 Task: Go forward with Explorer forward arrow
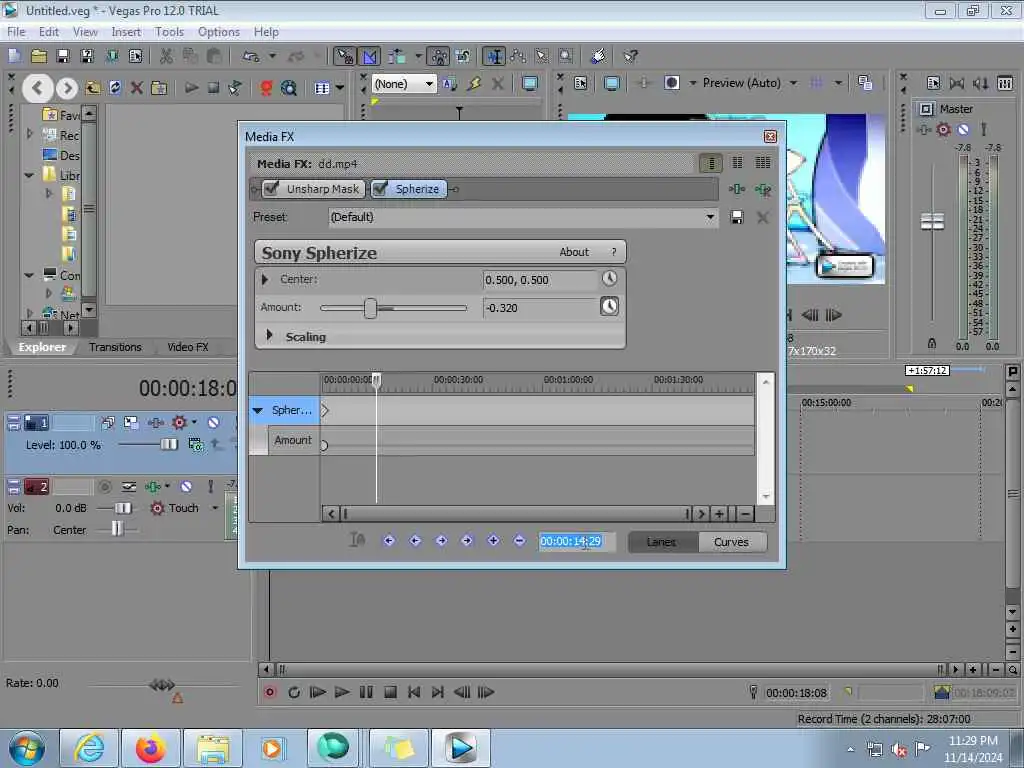67,88
